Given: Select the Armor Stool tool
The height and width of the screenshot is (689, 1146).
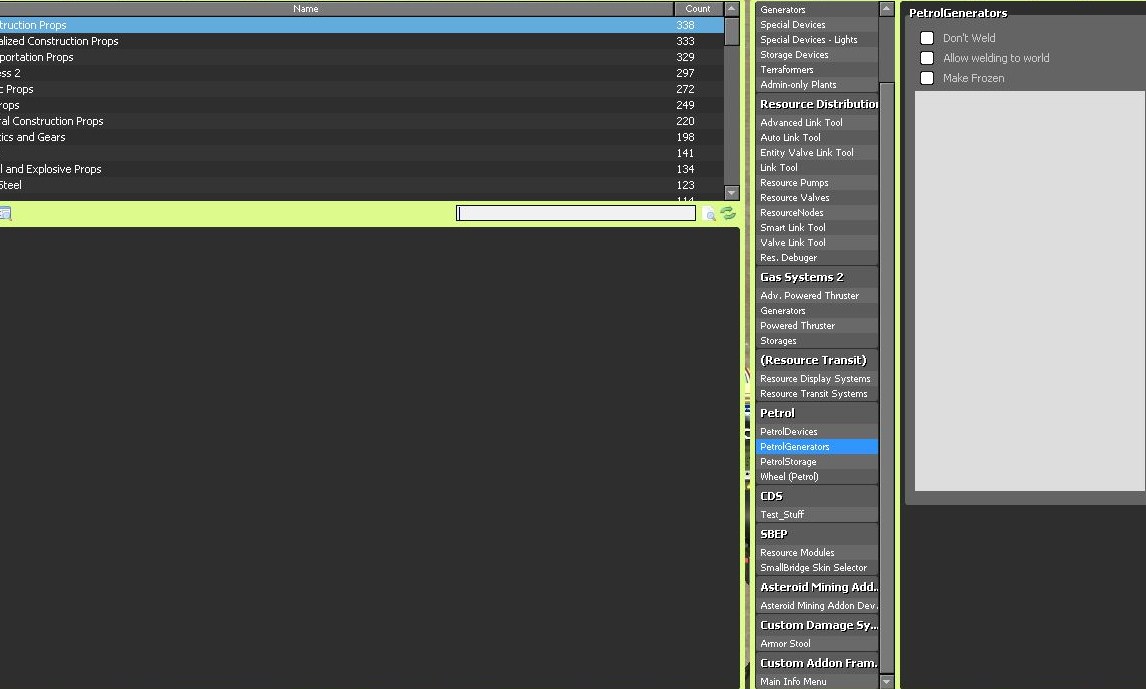Looking at the screenshot, I should [x=816, y=644].
